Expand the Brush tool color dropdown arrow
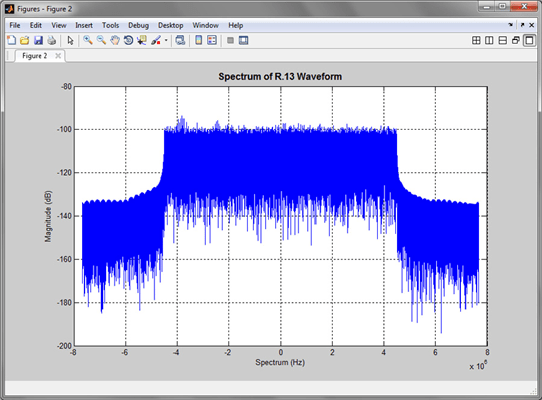This screenshot has width=542, height=400. (x=166, y=40)
